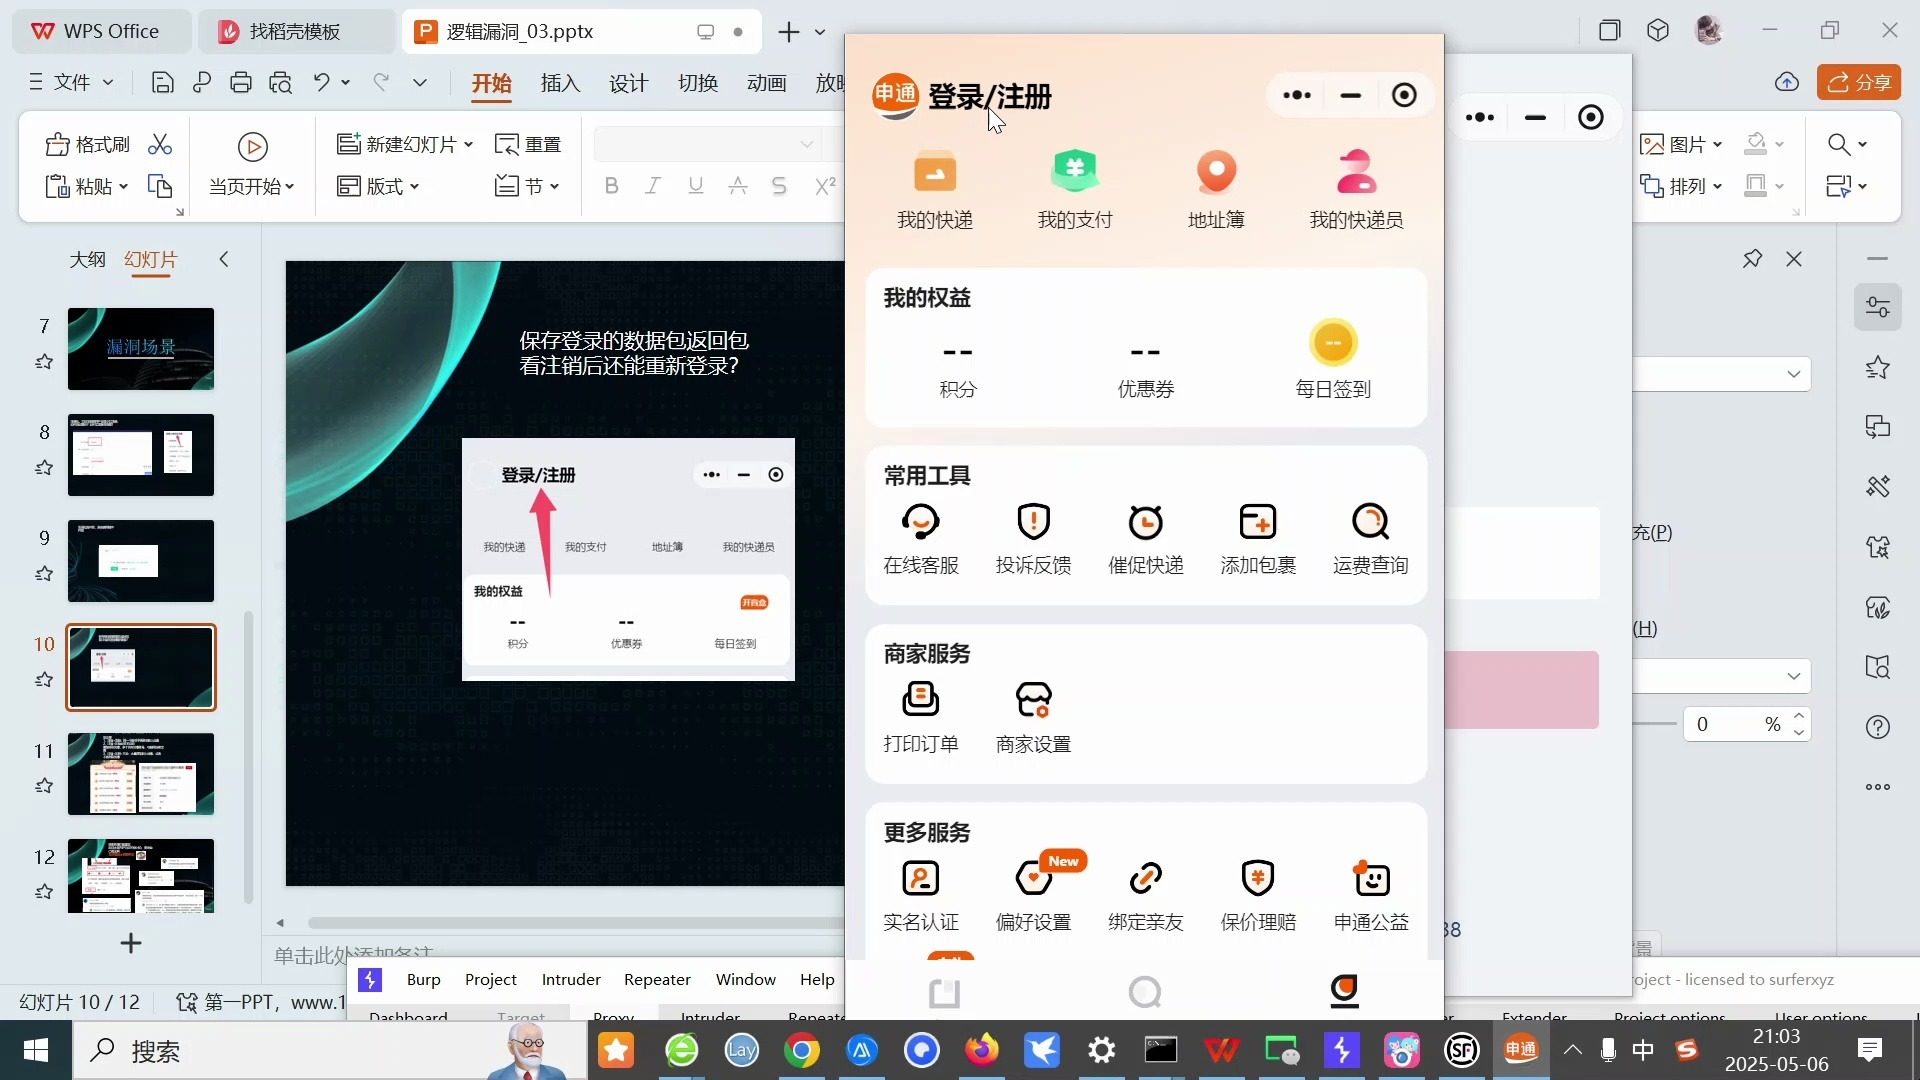Viewport: 1920px width, 1080px height.
Task: Open 催促快递 reminder tool
Action: (1146, 539)
